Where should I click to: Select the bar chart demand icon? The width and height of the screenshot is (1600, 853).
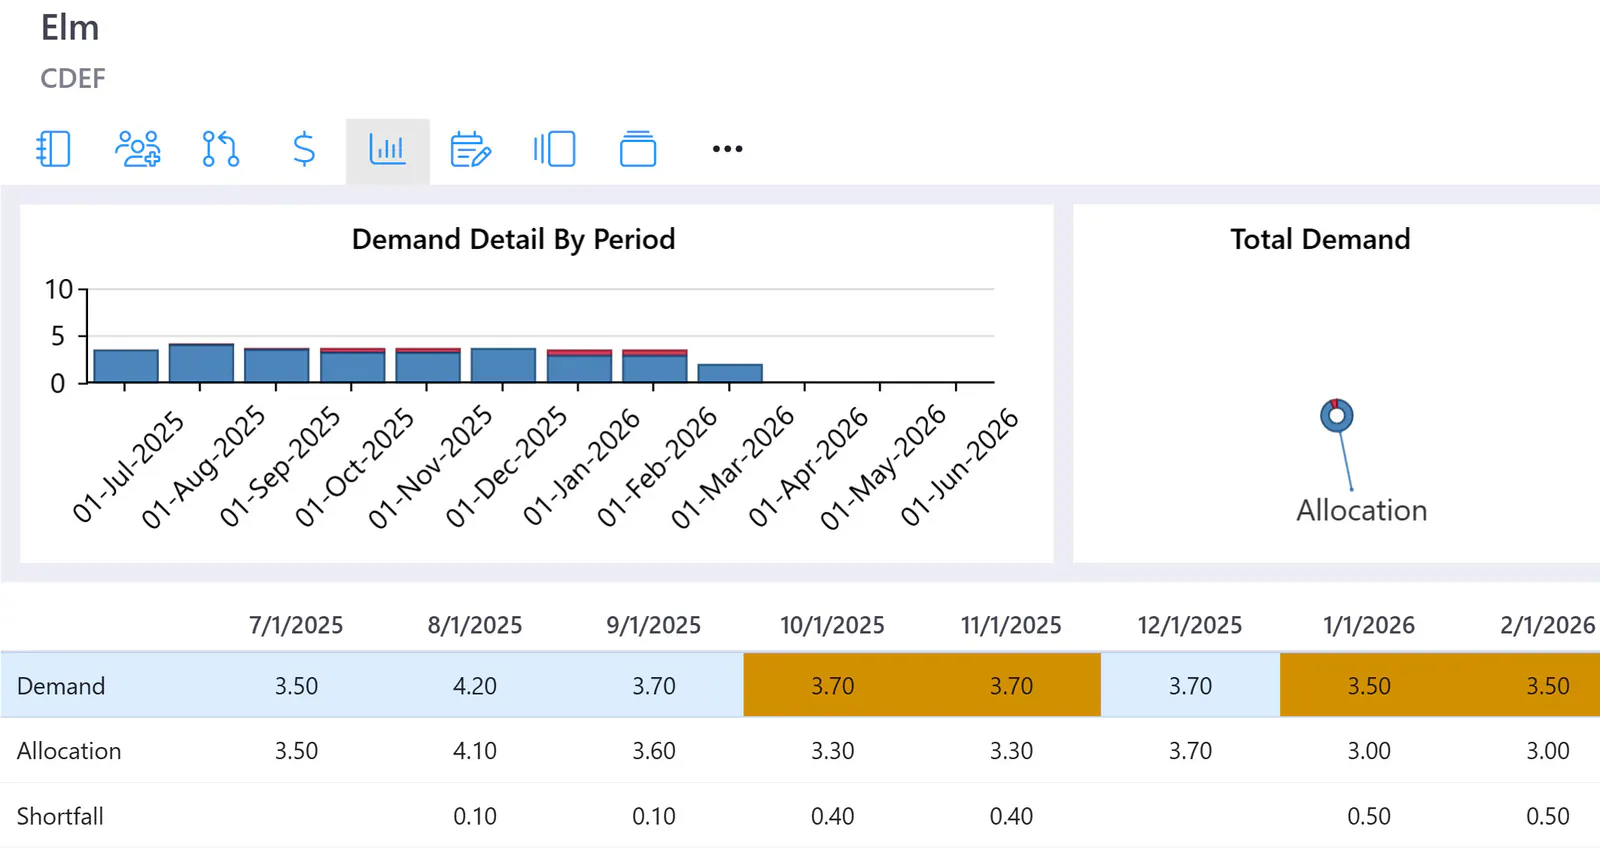point(387,150)
